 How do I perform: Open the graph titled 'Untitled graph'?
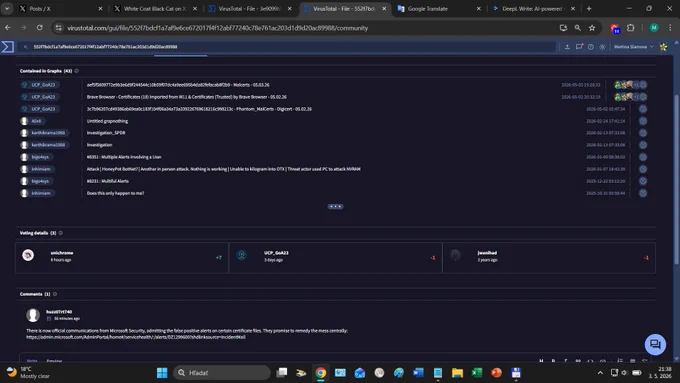tap(107, 121)
